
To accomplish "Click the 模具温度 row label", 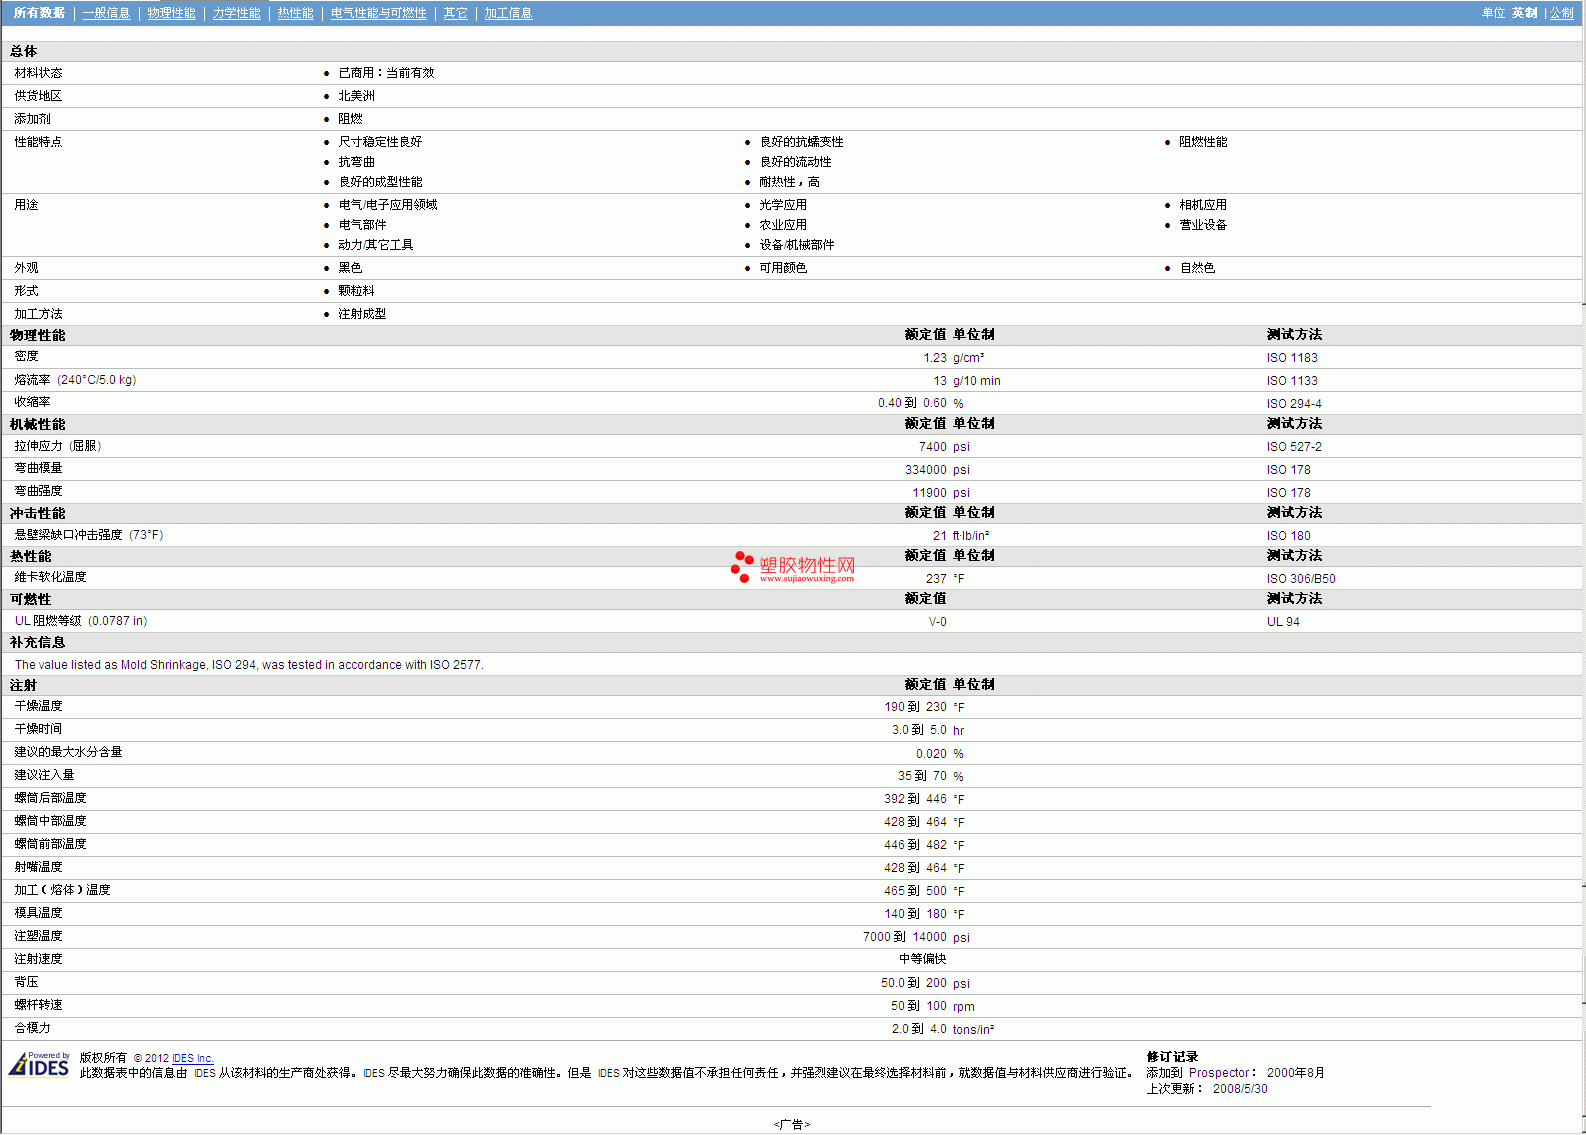I will pos(38,913).
